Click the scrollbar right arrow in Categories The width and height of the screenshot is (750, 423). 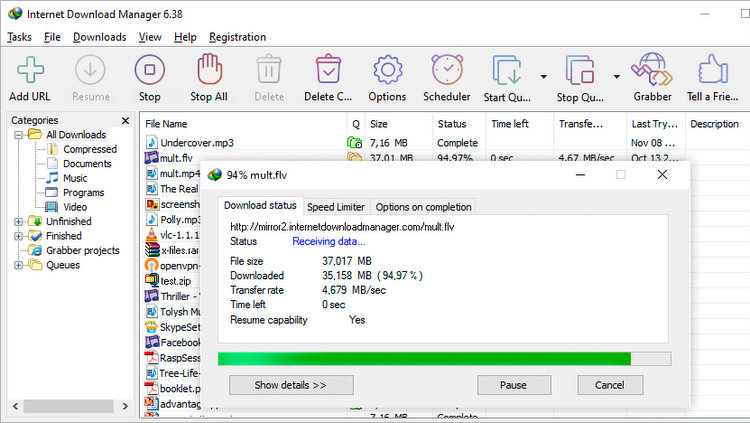point(125,406)
